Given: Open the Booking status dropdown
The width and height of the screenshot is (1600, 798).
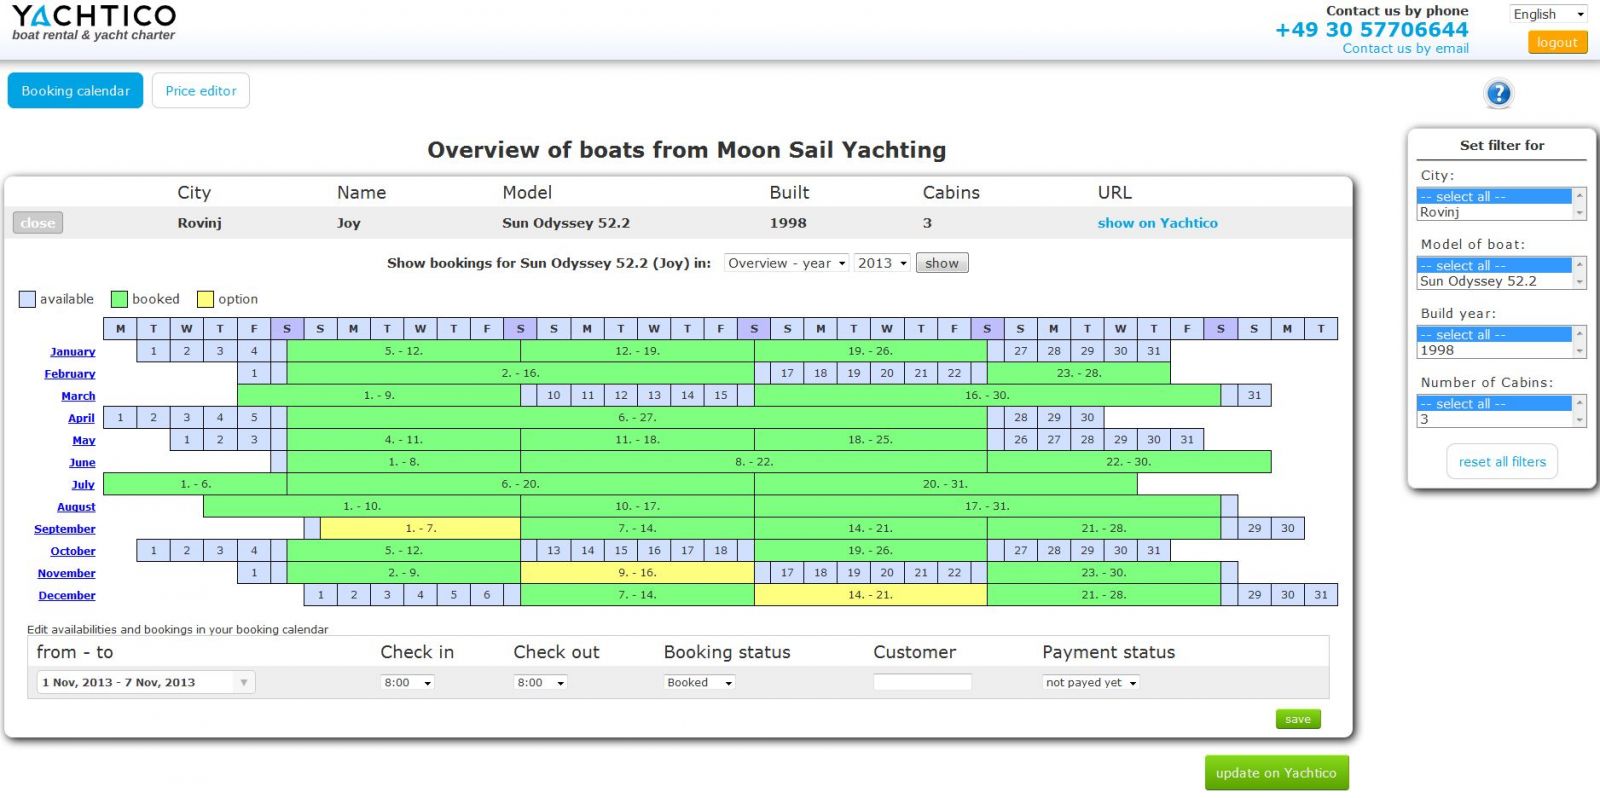Looking at the screenshot, I should 699,683.
